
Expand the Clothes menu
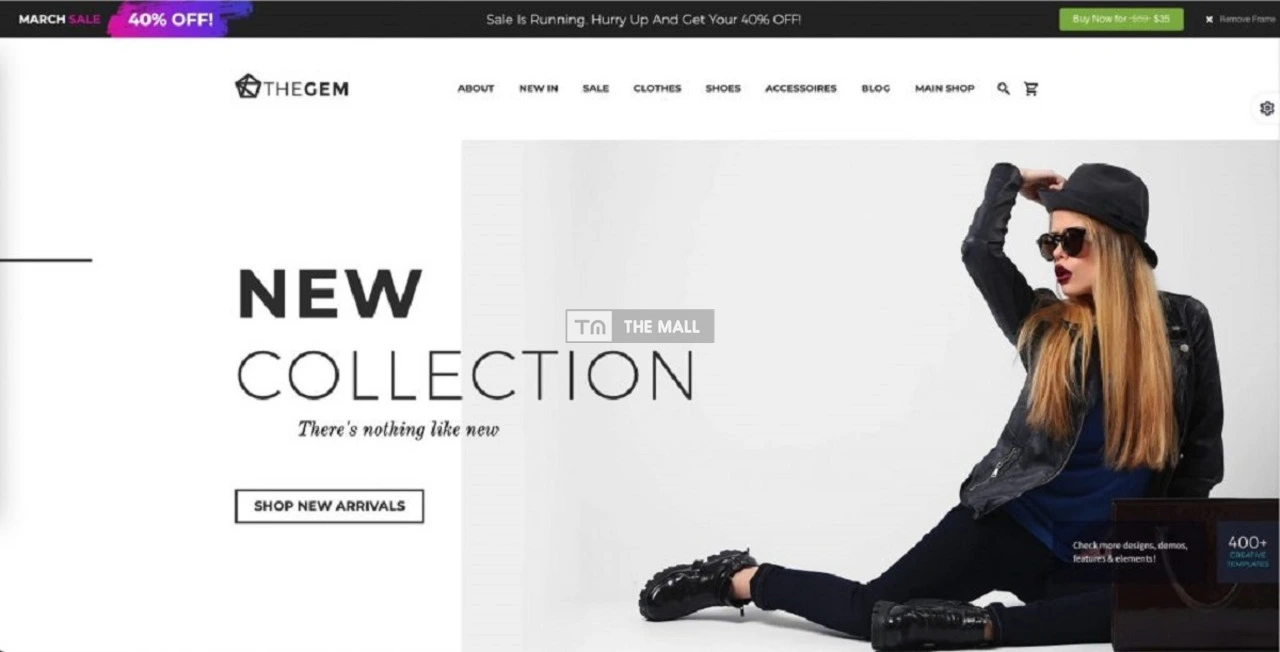coord(657,88)
